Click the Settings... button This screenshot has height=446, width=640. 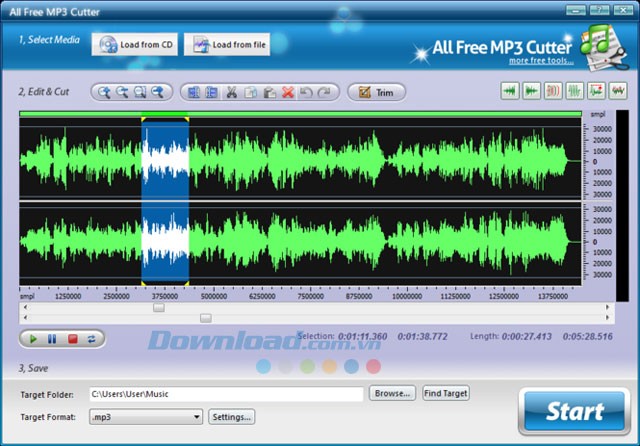pos(231,416)
